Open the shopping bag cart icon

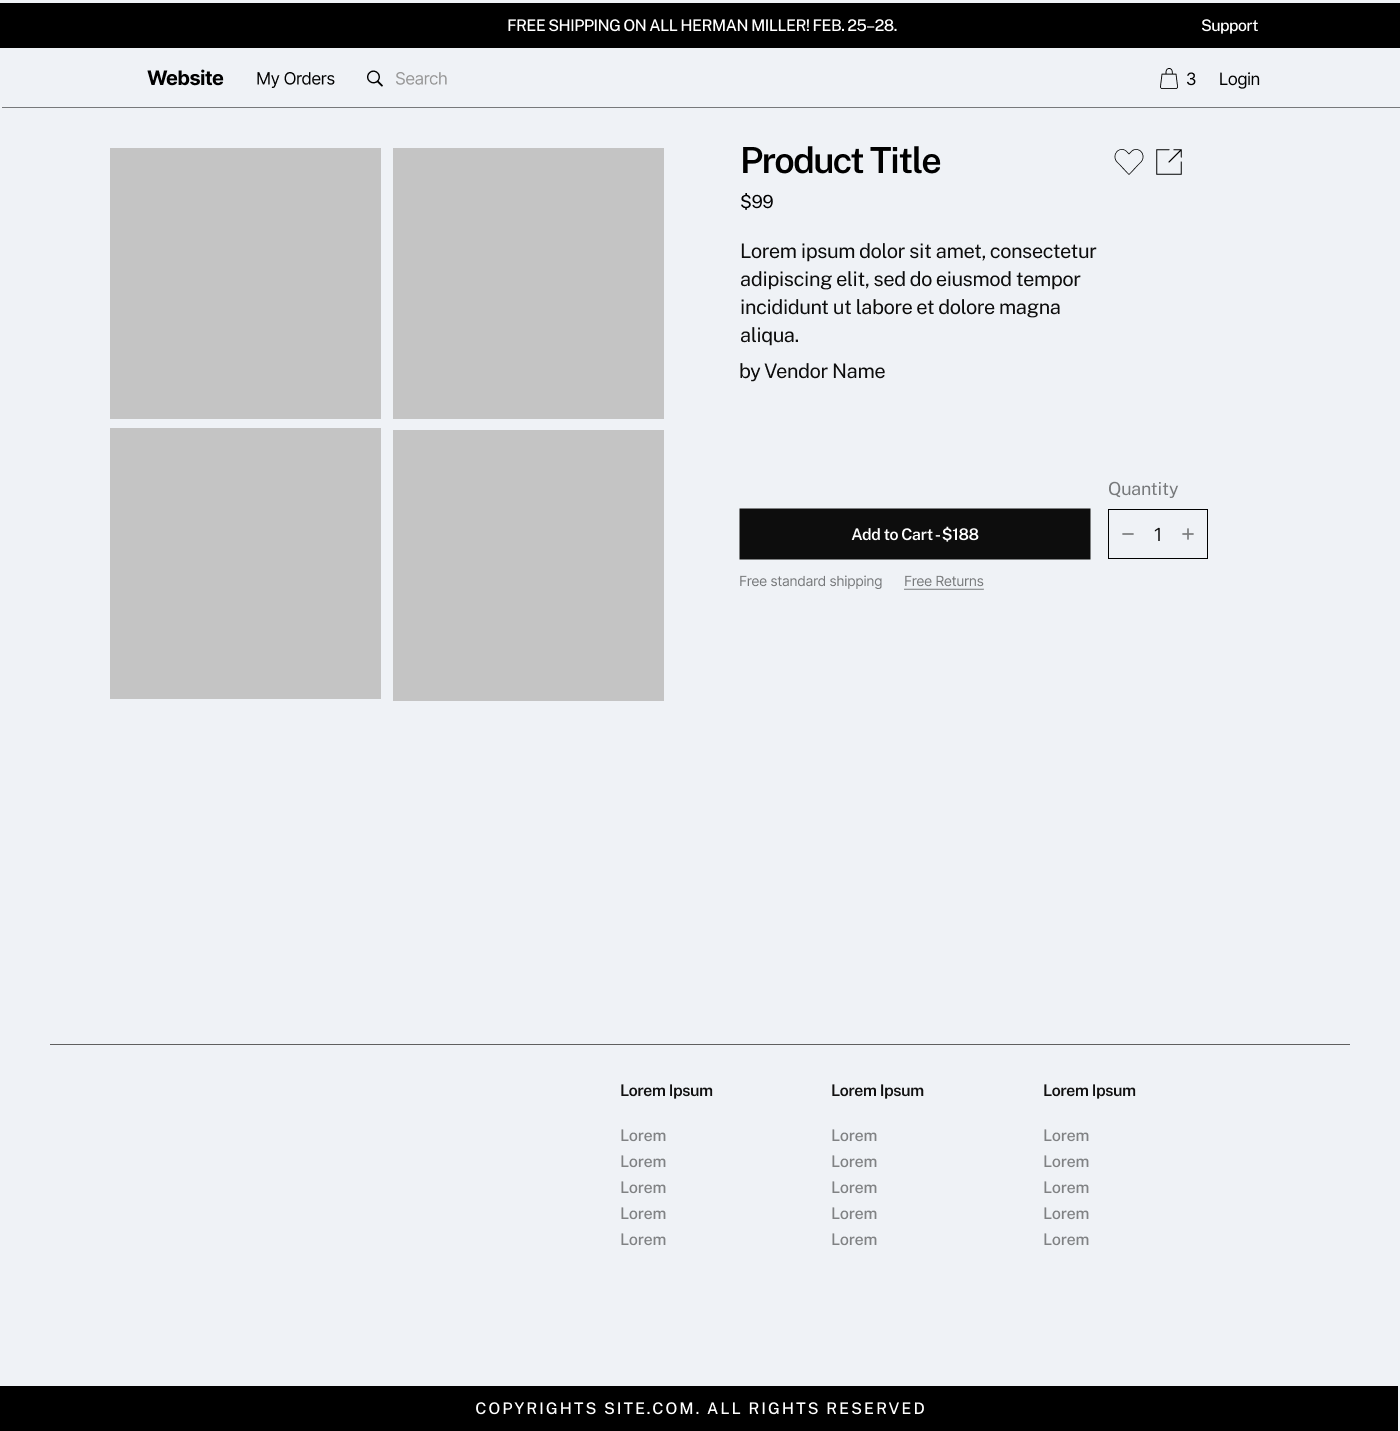coord(1168,79)
